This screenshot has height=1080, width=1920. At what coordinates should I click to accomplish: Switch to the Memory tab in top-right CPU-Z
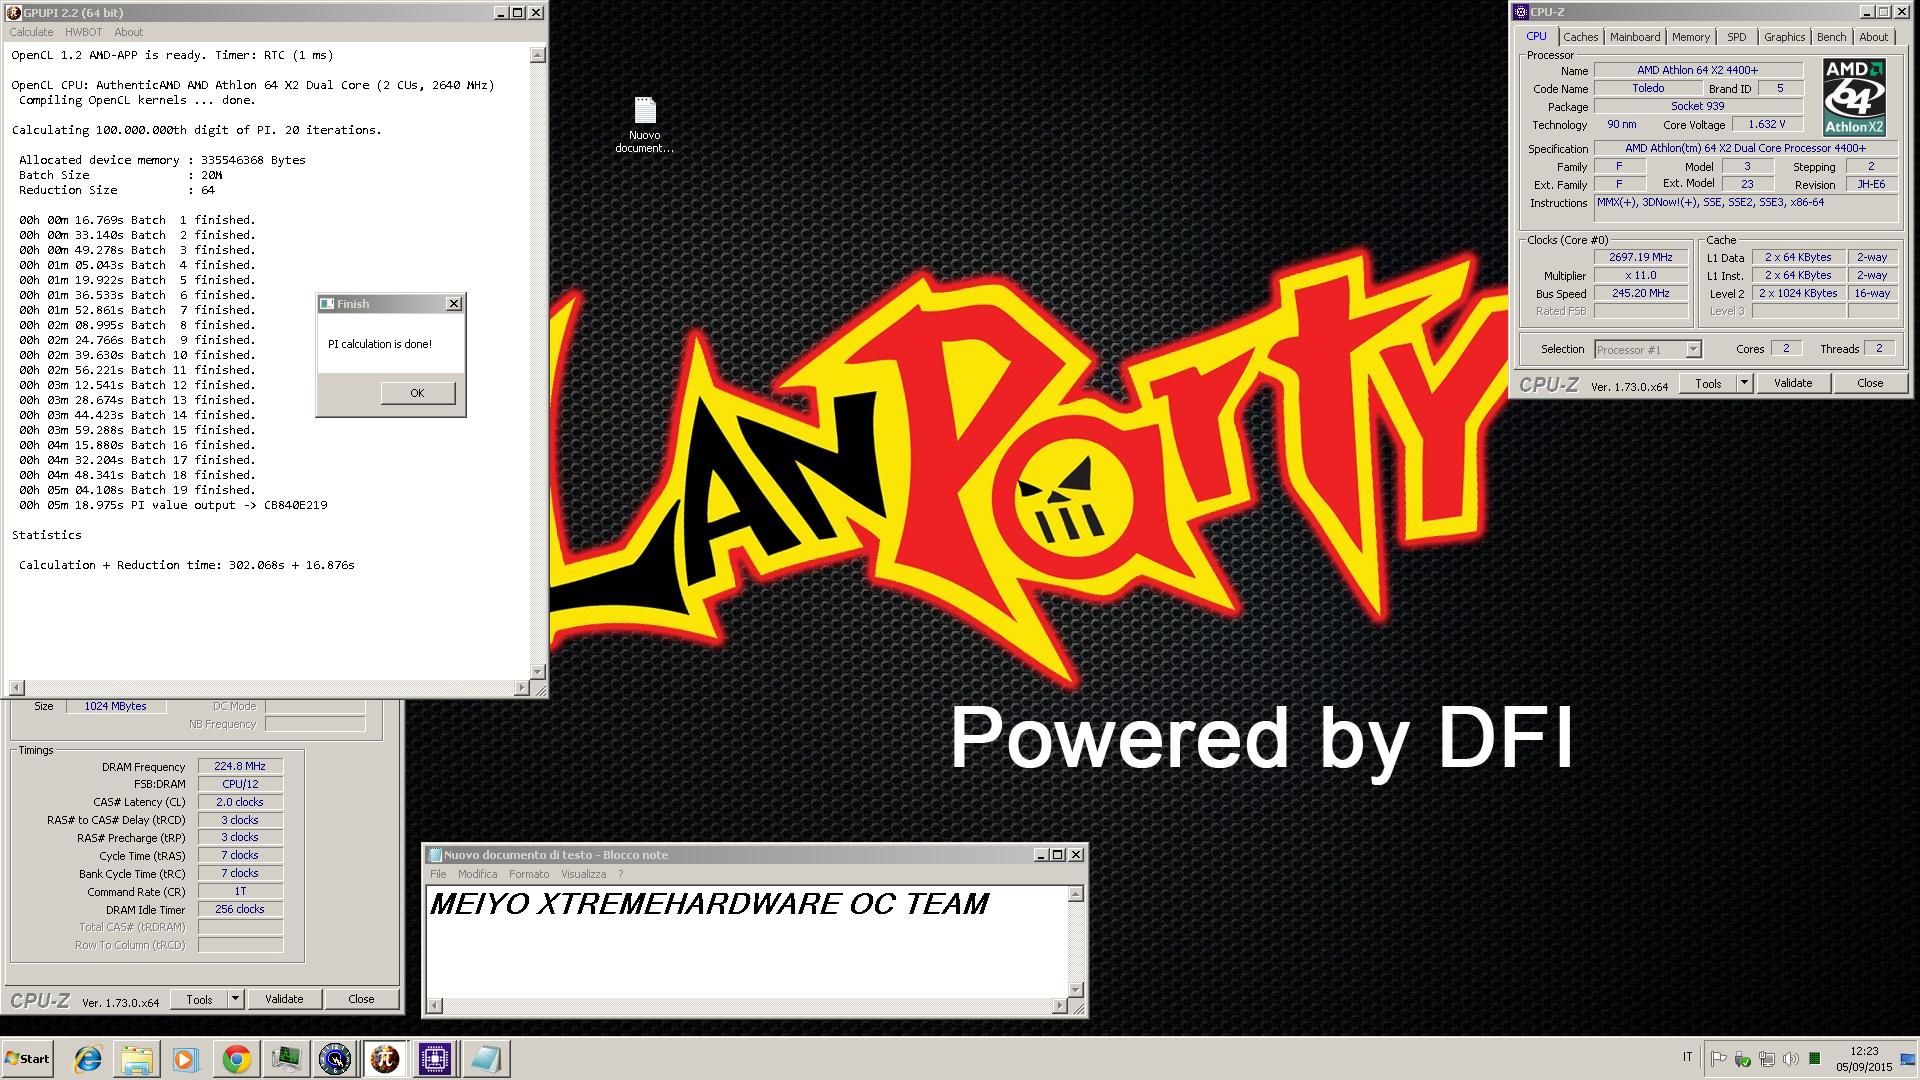[1691, 37]
